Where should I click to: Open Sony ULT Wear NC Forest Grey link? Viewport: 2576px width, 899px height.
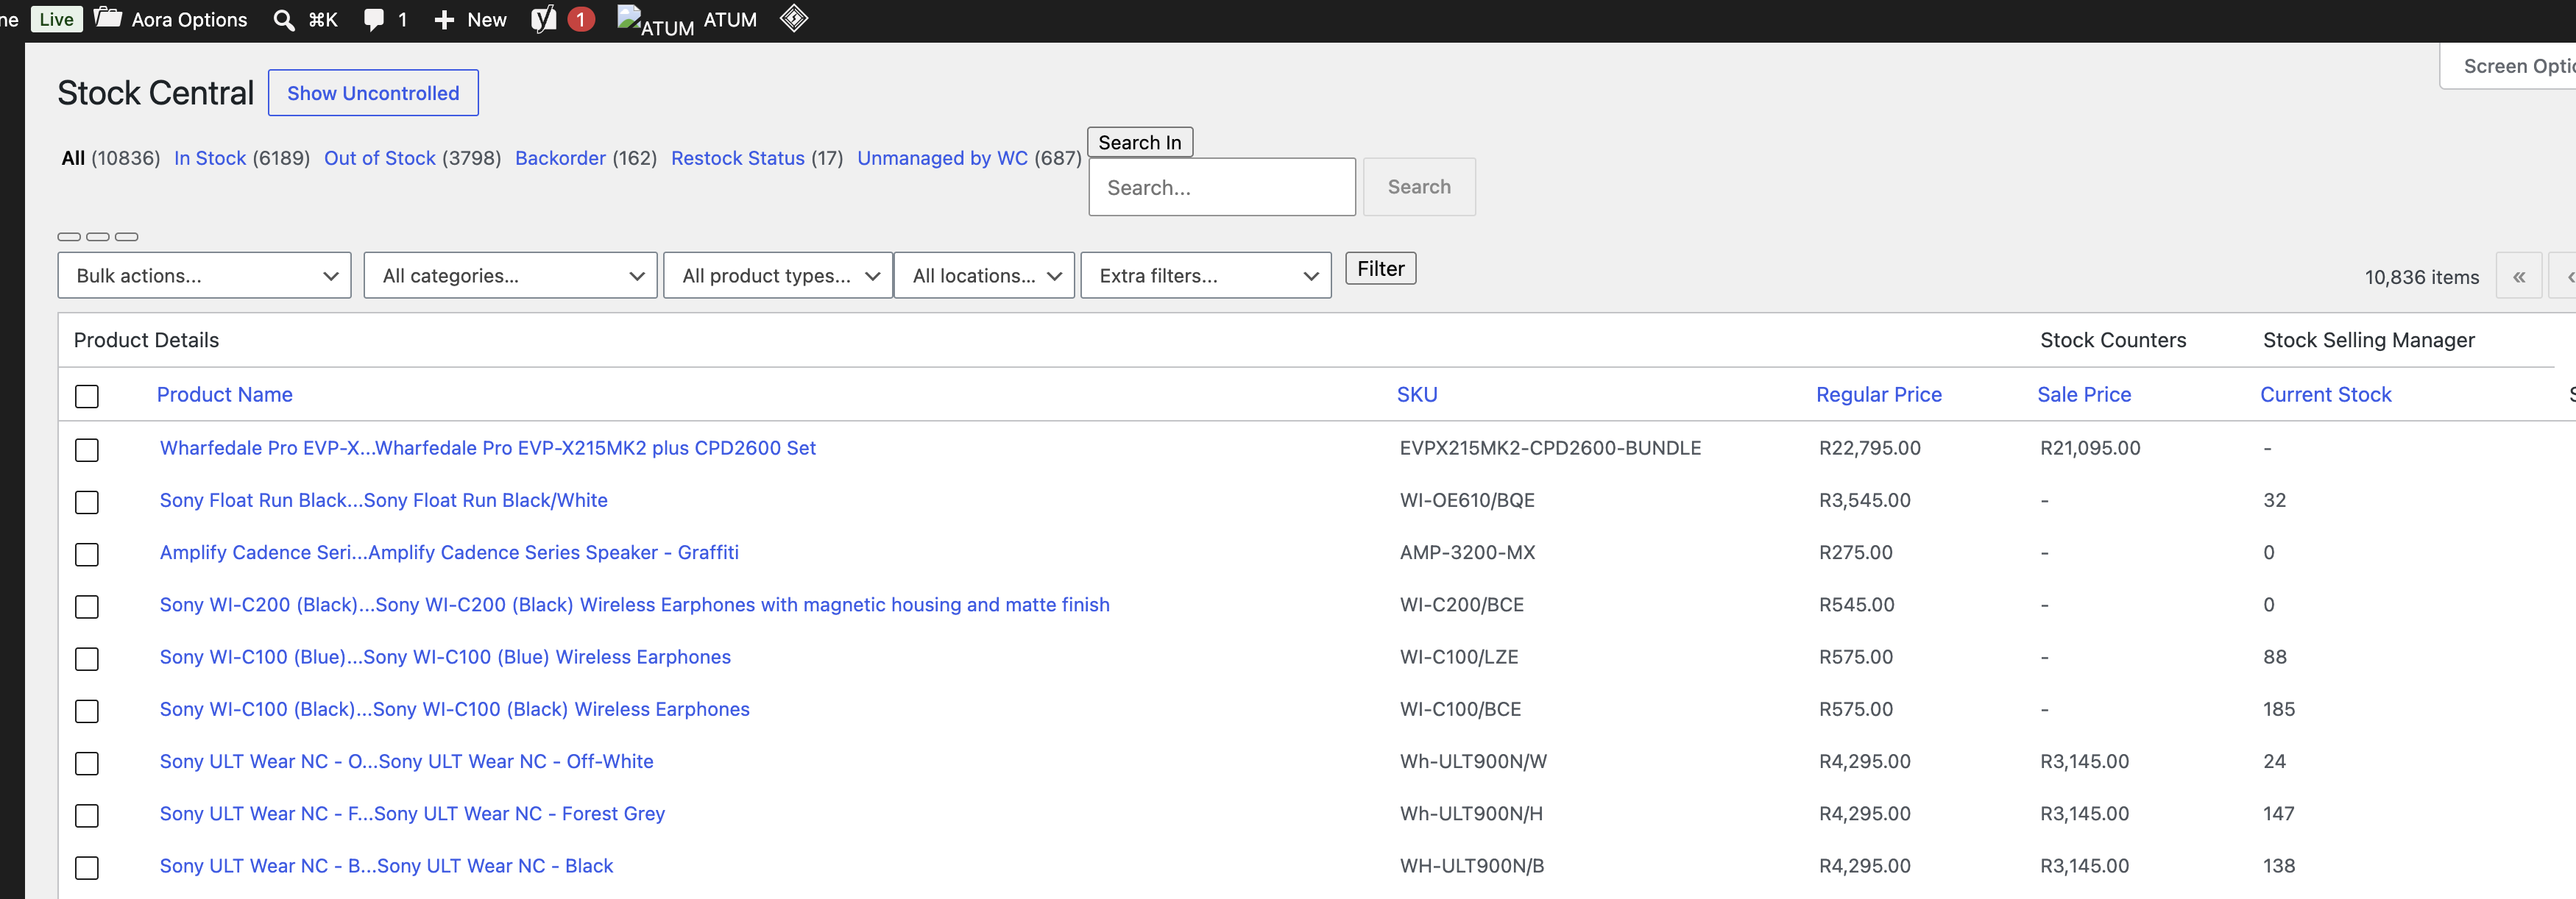(413, 813)
